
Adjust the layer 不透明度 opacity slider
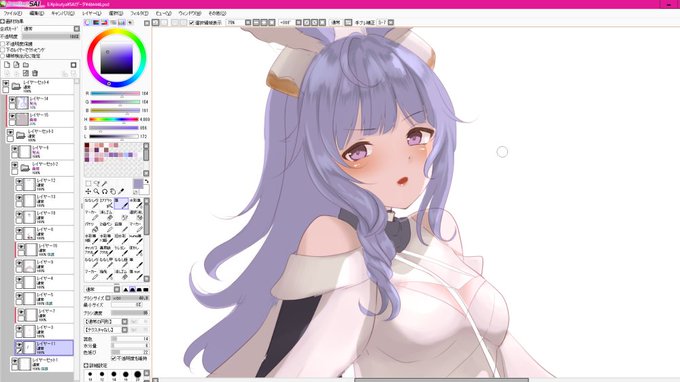click(51, 36)
